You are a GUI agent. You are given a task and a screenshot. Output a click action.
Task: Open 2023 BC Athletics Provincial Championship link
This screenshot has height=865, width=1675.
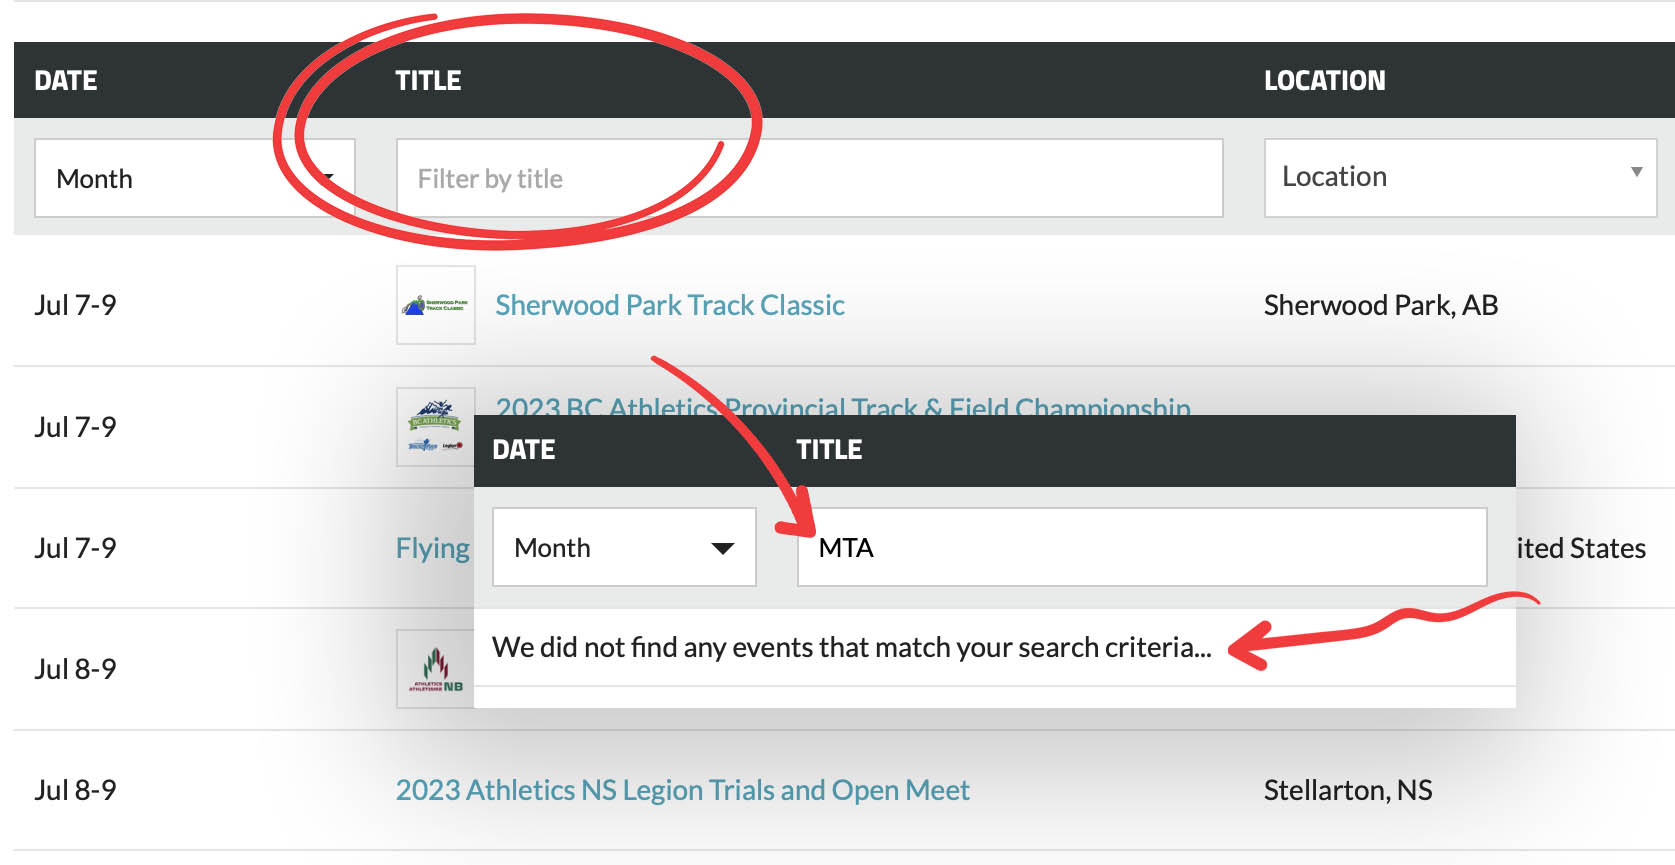coord(842,404)
